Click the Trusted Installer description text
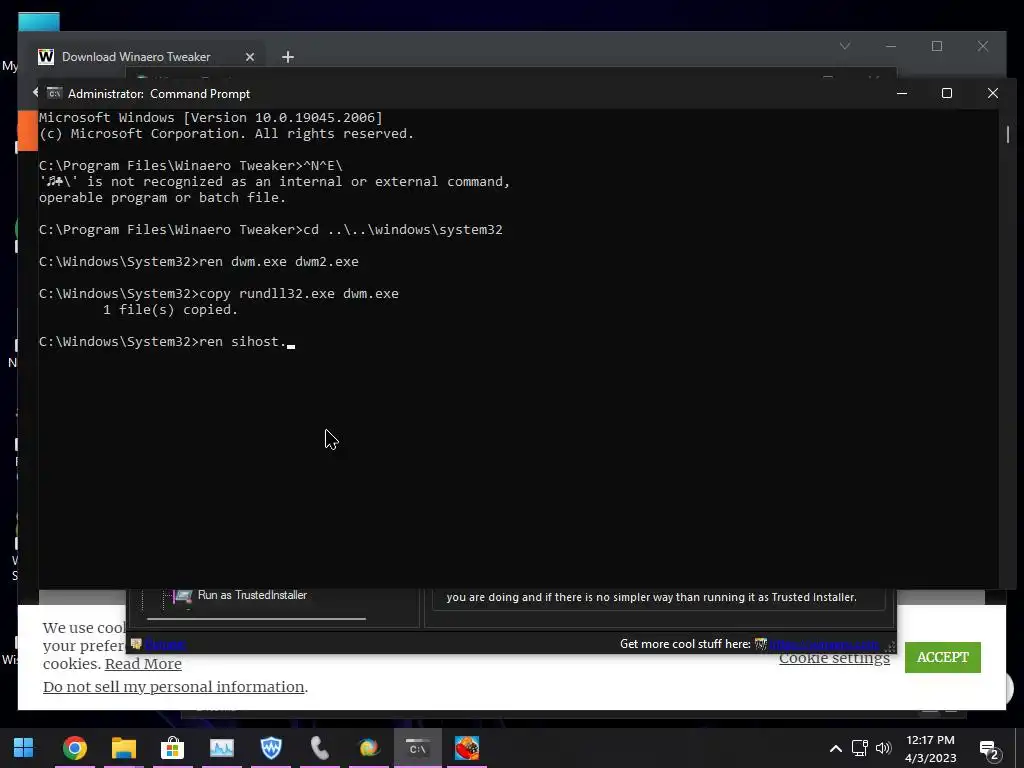1024x768 pixels. 651,597
